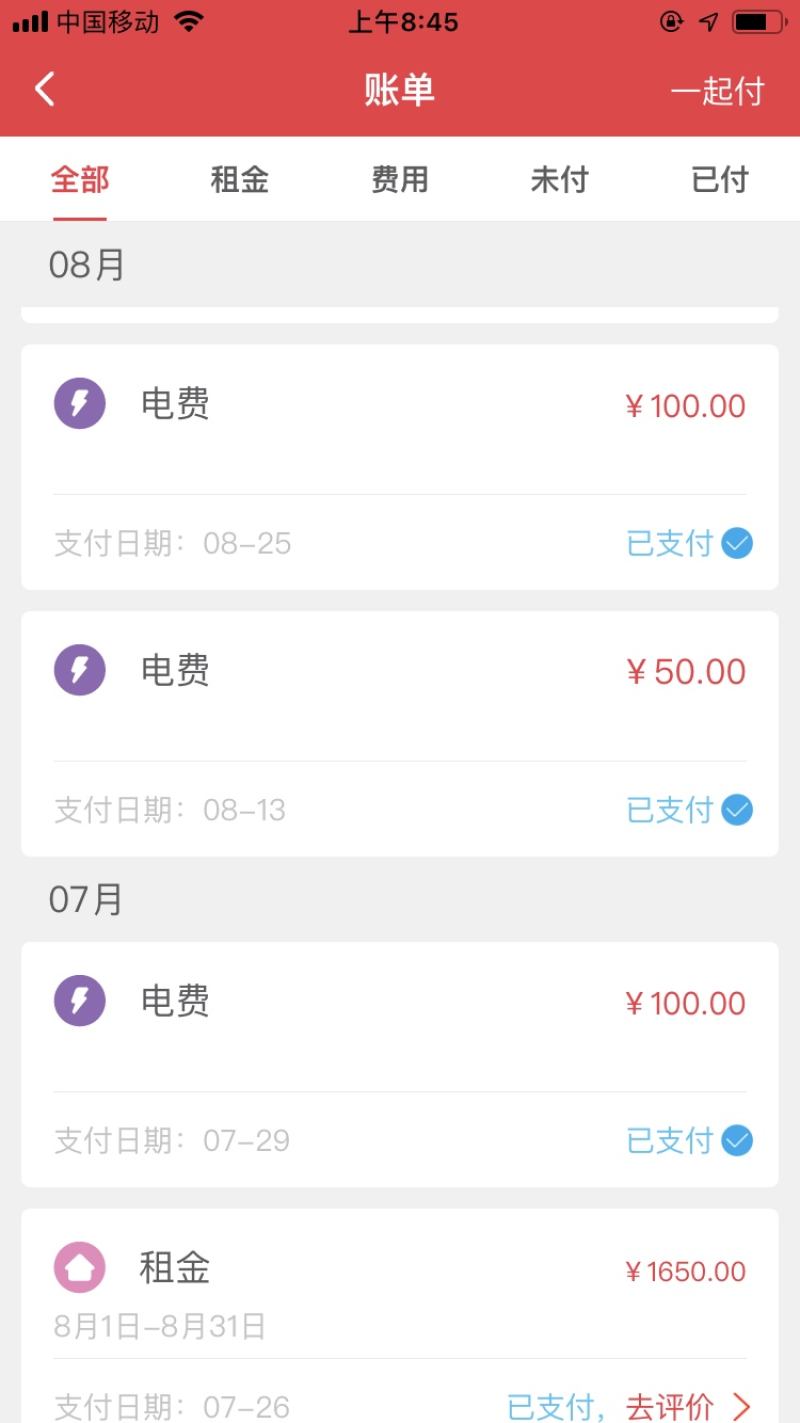Tap the lightning icon on 08-25 electricity bill
Viewport: 800px width, 1423px height.
tap(80, 404)
